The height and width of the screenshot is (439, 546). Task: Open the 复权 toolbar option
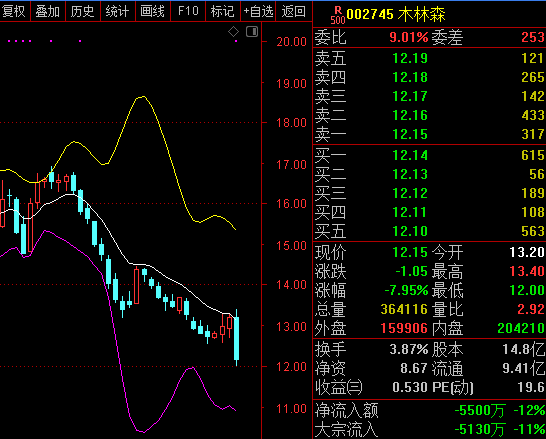14,11
